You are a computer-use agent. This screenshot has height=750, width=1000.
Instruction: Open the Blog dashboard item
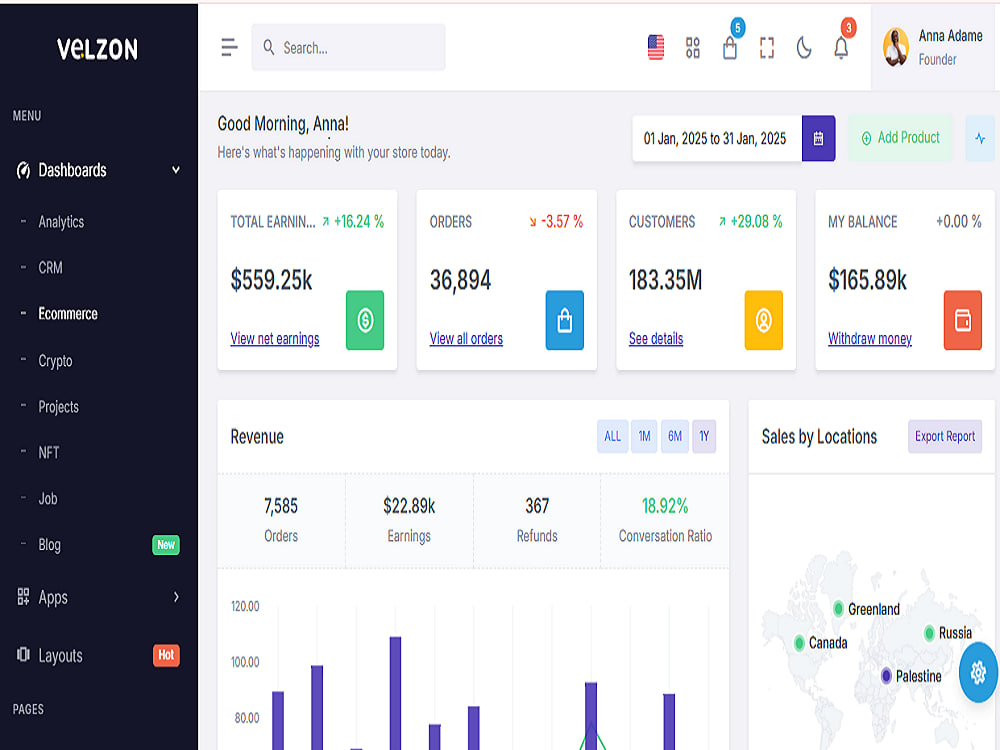pyautogui.click(x=50, y=545)
